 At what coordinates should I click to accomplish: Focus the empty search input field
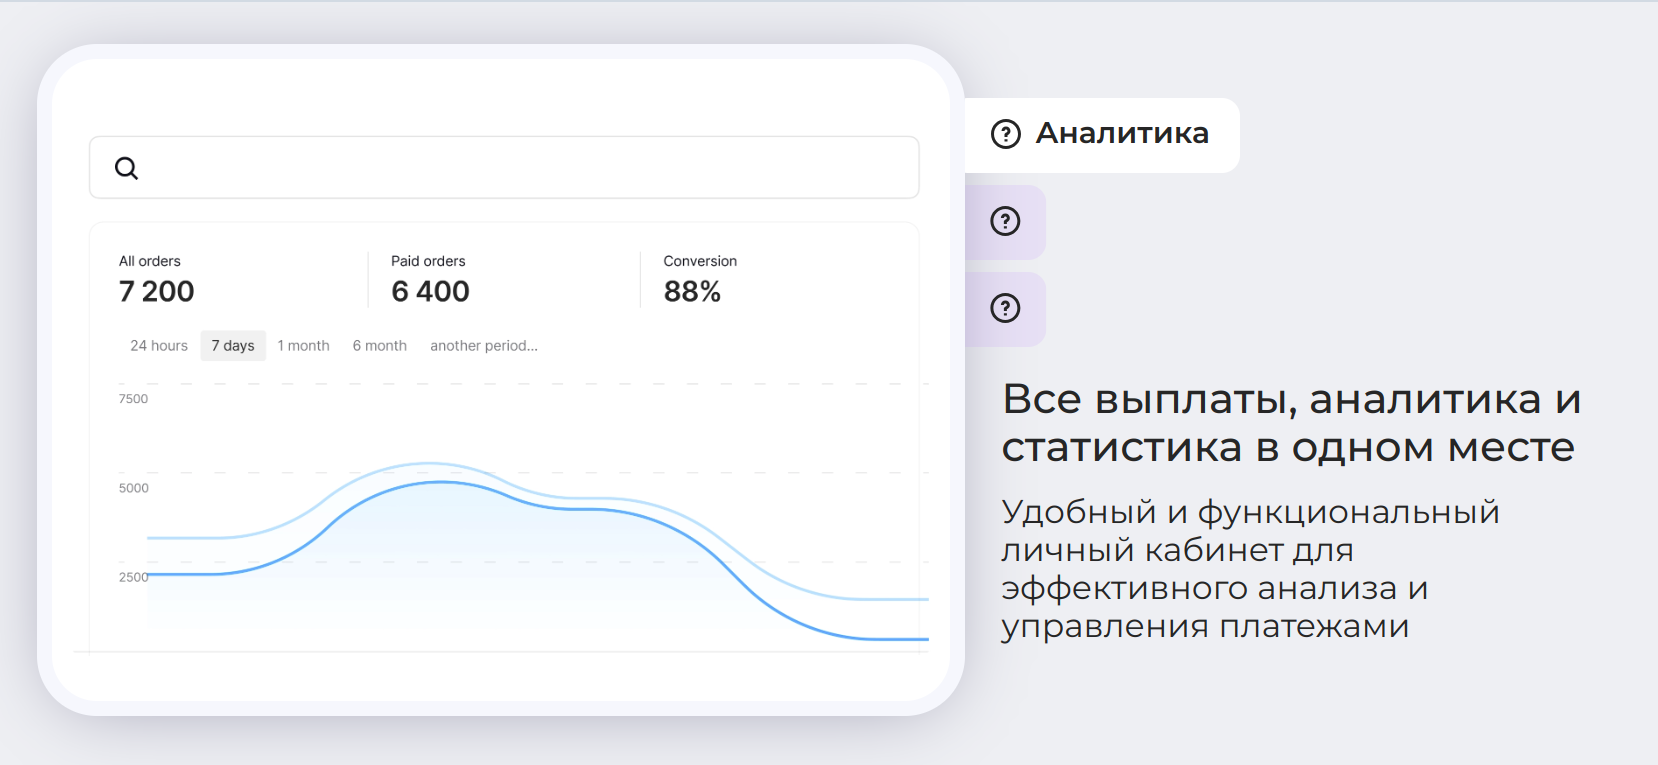pos(520,168)
